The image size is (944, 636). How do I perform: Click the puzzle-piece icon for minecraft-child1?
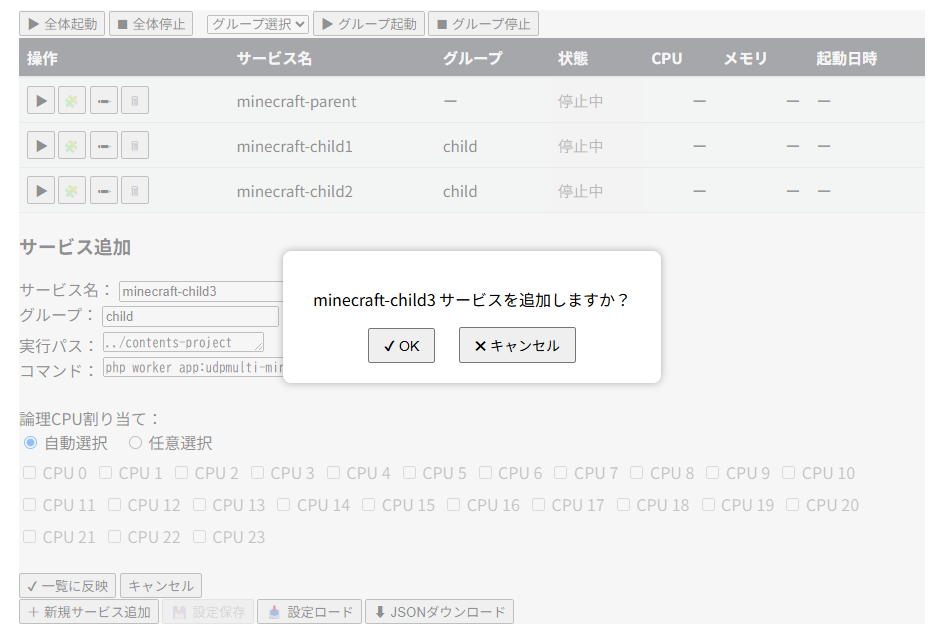click(71, 145)
